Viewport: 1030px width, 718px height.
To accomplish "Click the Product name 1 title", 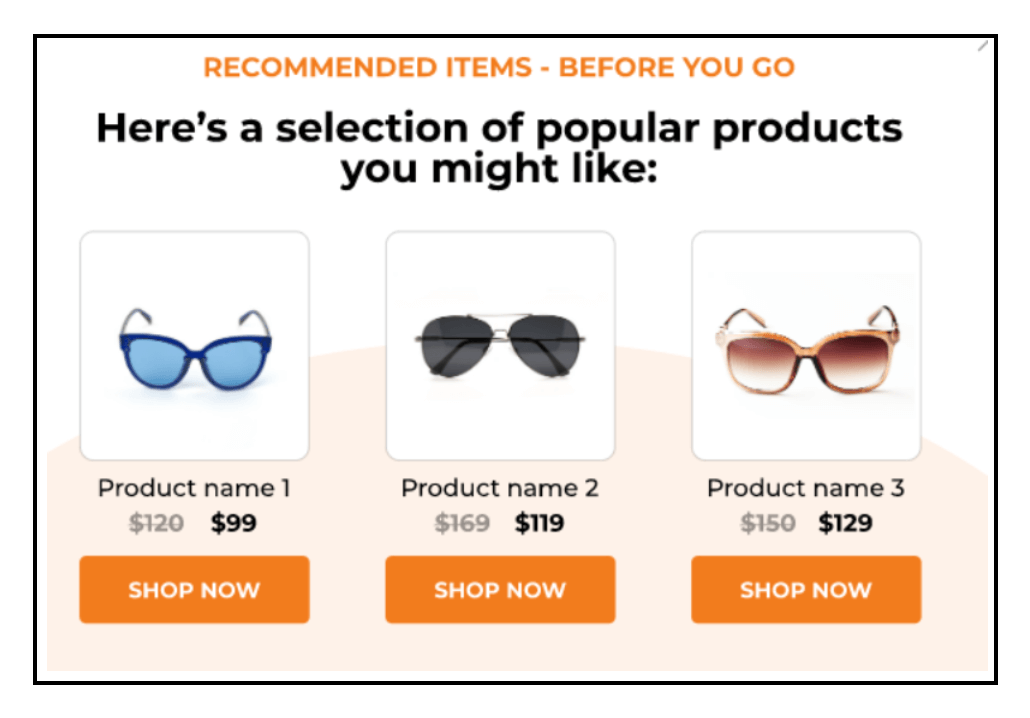I will point(194,488).
